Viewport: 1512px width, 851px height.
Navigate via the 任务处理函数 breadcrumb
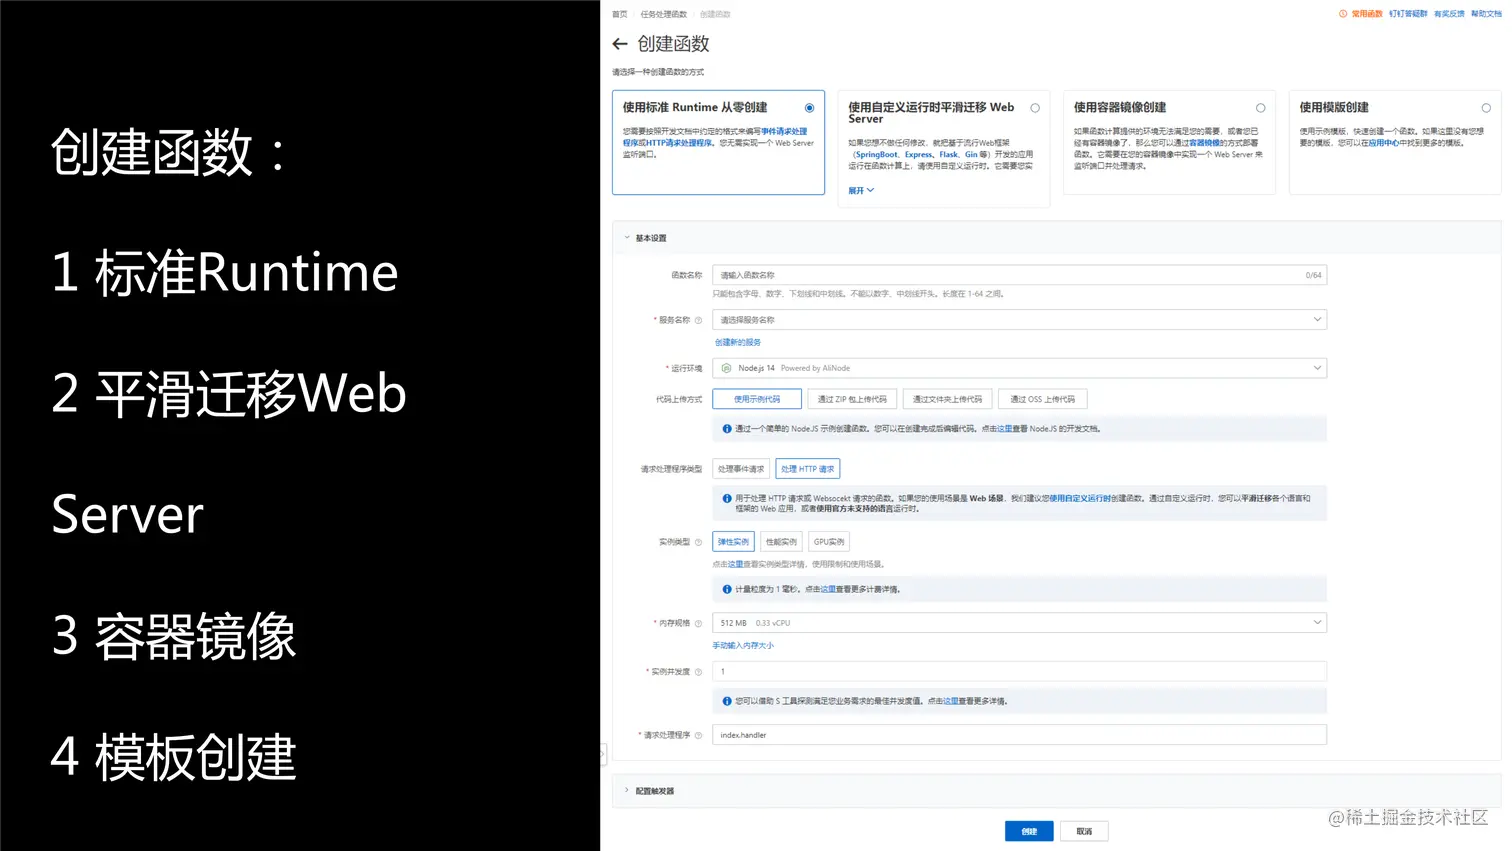tap(662, 14)
